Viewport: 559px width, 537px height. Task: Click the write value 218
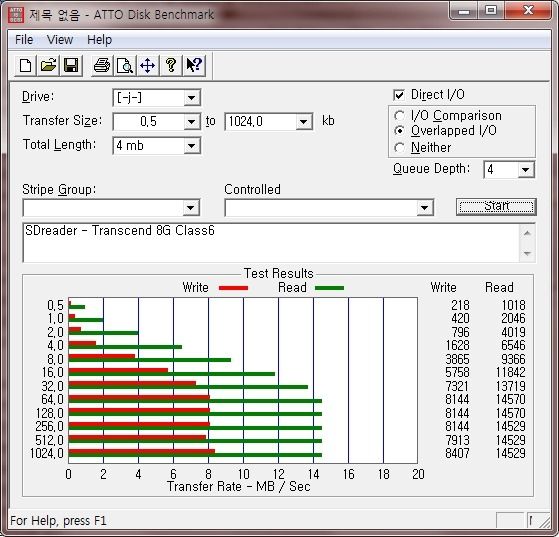coord(460,306)
